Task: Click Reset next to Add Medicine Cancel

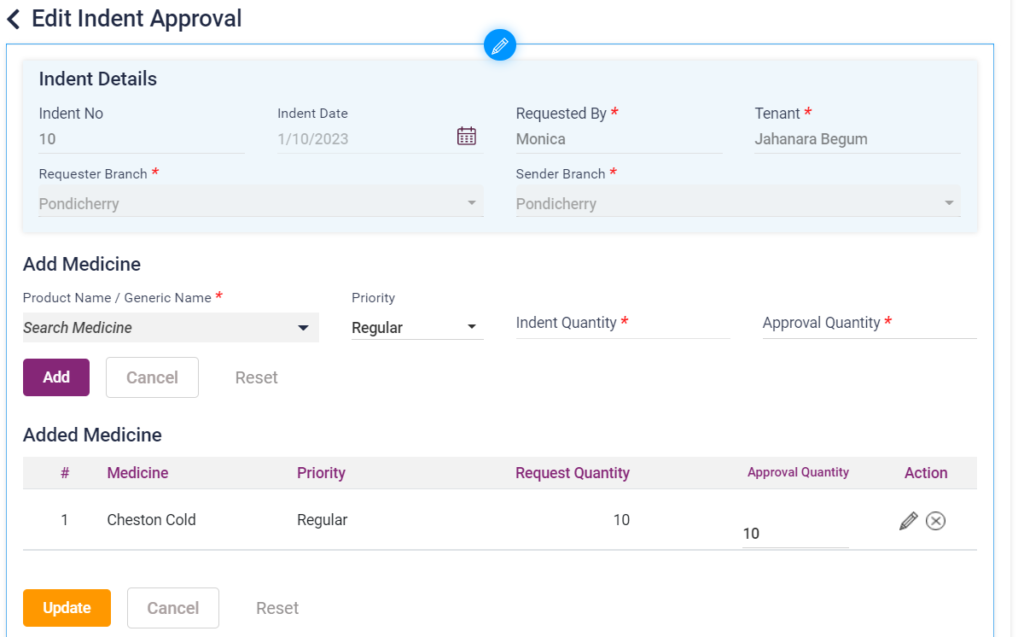Action: click(x=256, y=377)
